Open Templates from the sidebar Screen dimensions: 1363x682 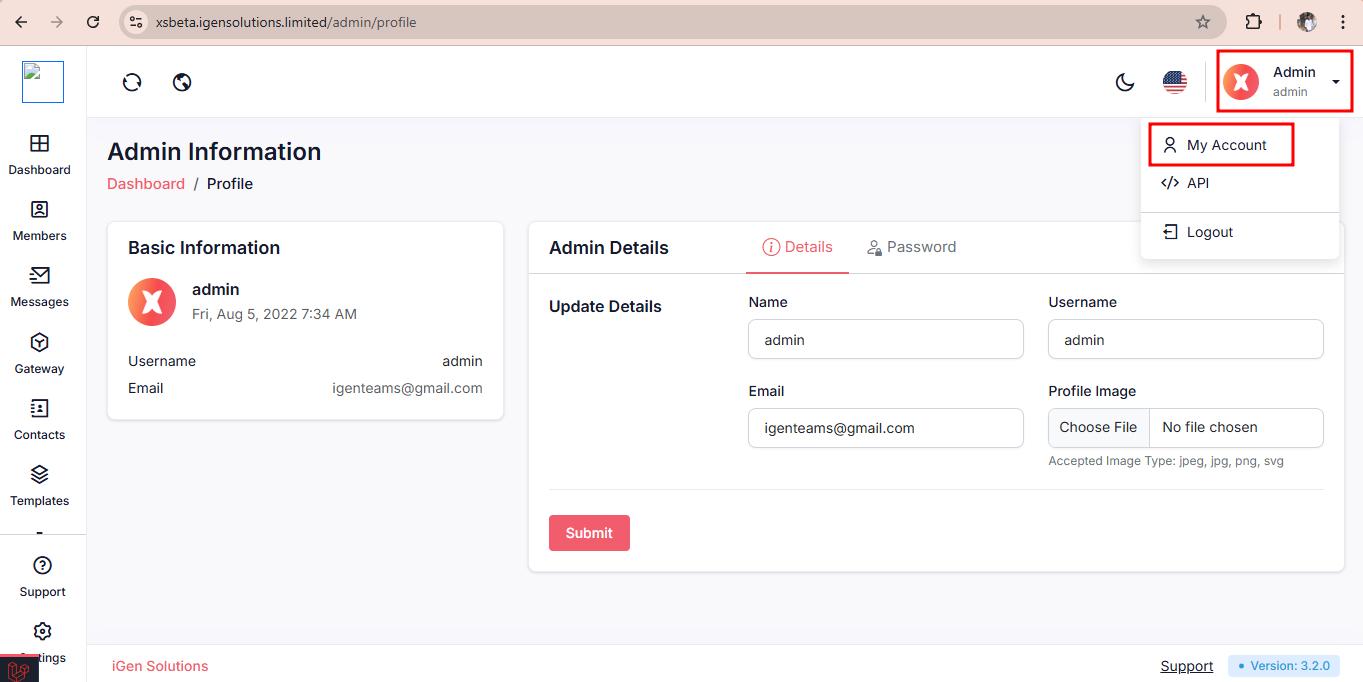(x=40, y=485)
